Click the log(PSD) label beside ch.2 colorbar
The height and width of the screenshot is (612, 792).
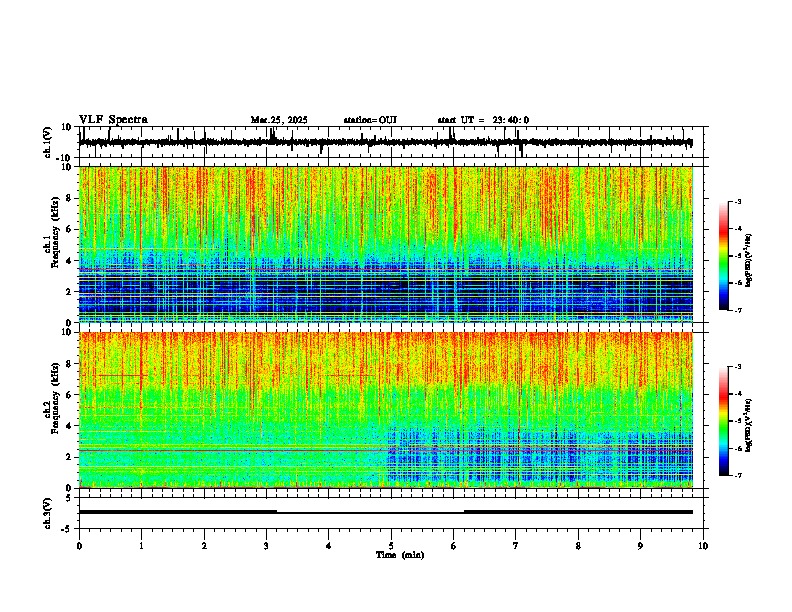pos(749,426)
